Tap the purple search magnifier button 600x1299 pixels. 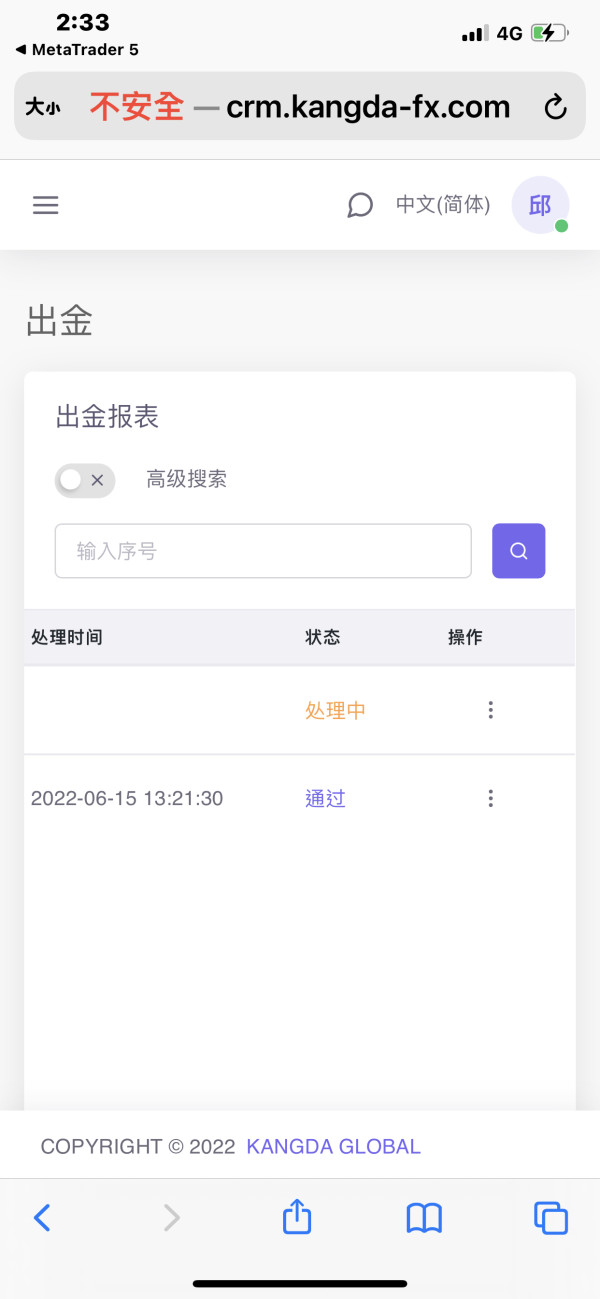pos(518,551)
